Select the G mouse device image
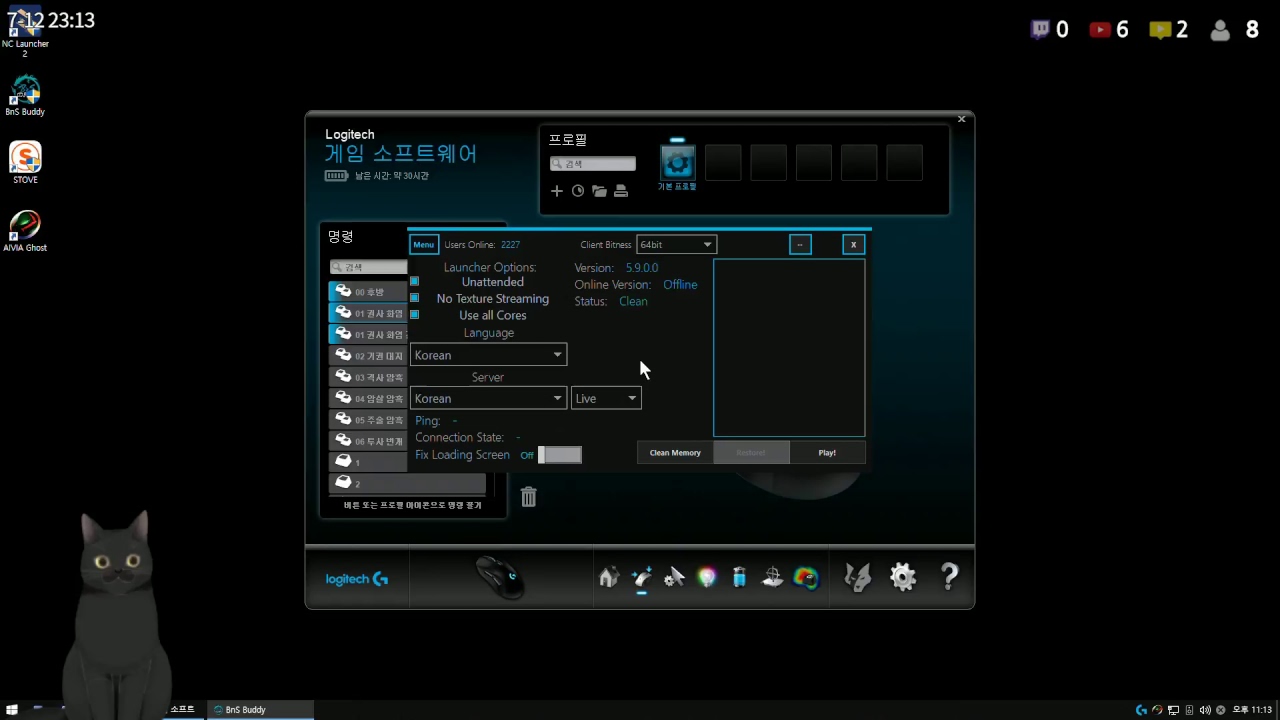 click(x=499, y=577)
